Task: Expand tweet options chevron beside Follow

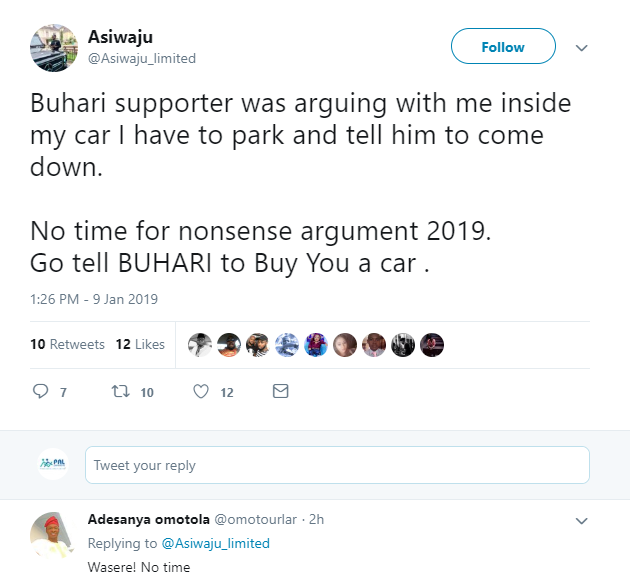Action: click(x=582, y=48)
